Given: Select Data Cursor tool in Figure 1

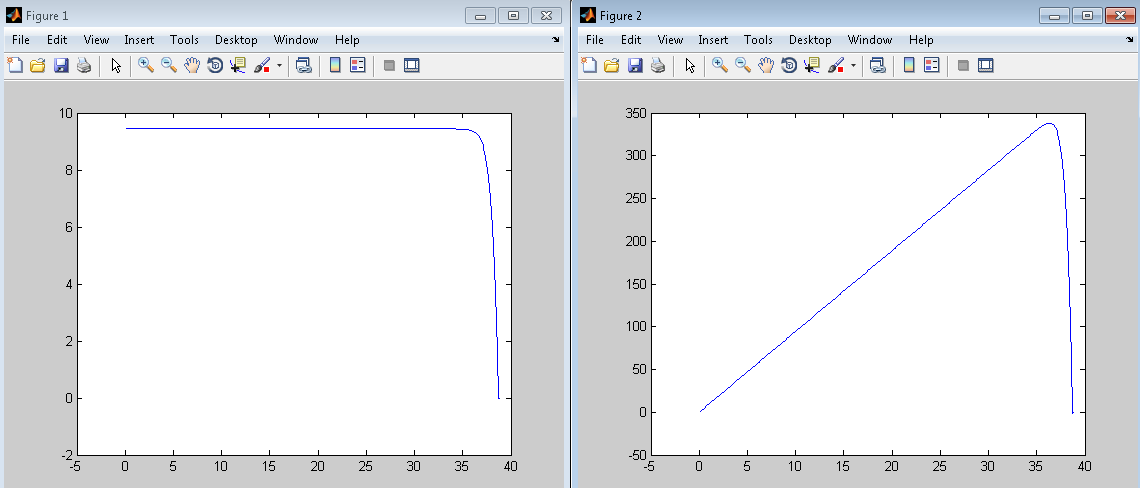Looking at the screenshot, I should (x=238, y=66).
